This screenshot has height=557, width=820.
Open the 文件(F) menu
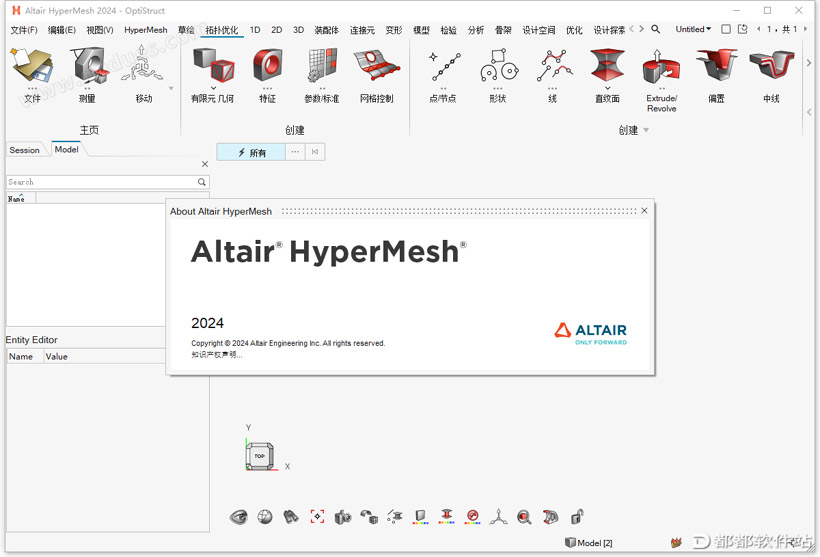click(x=24, y=30)
